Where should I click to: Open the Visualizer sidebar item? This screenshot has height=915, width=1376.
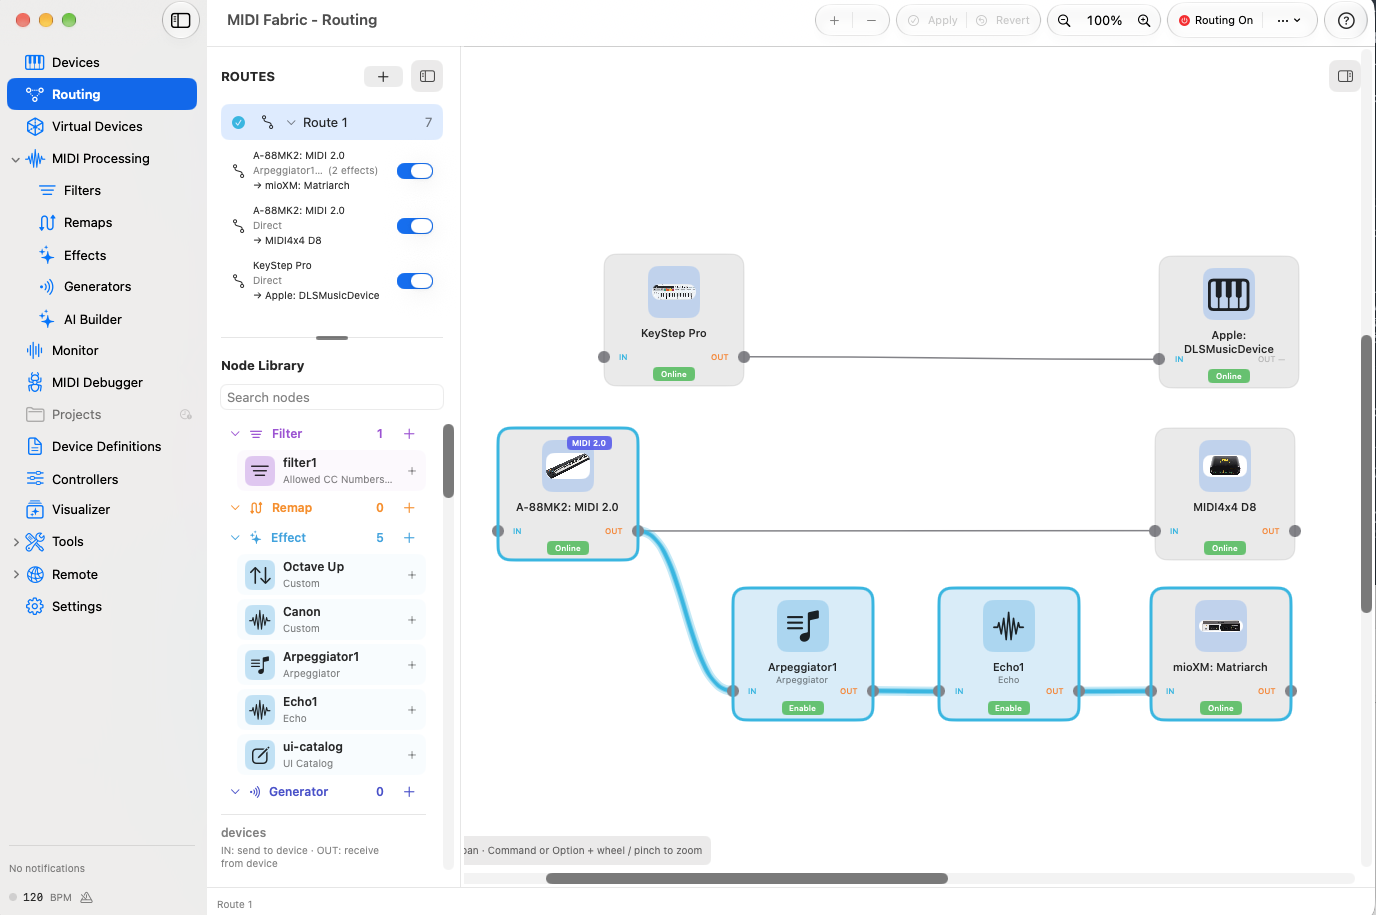[x=102, y=509]
